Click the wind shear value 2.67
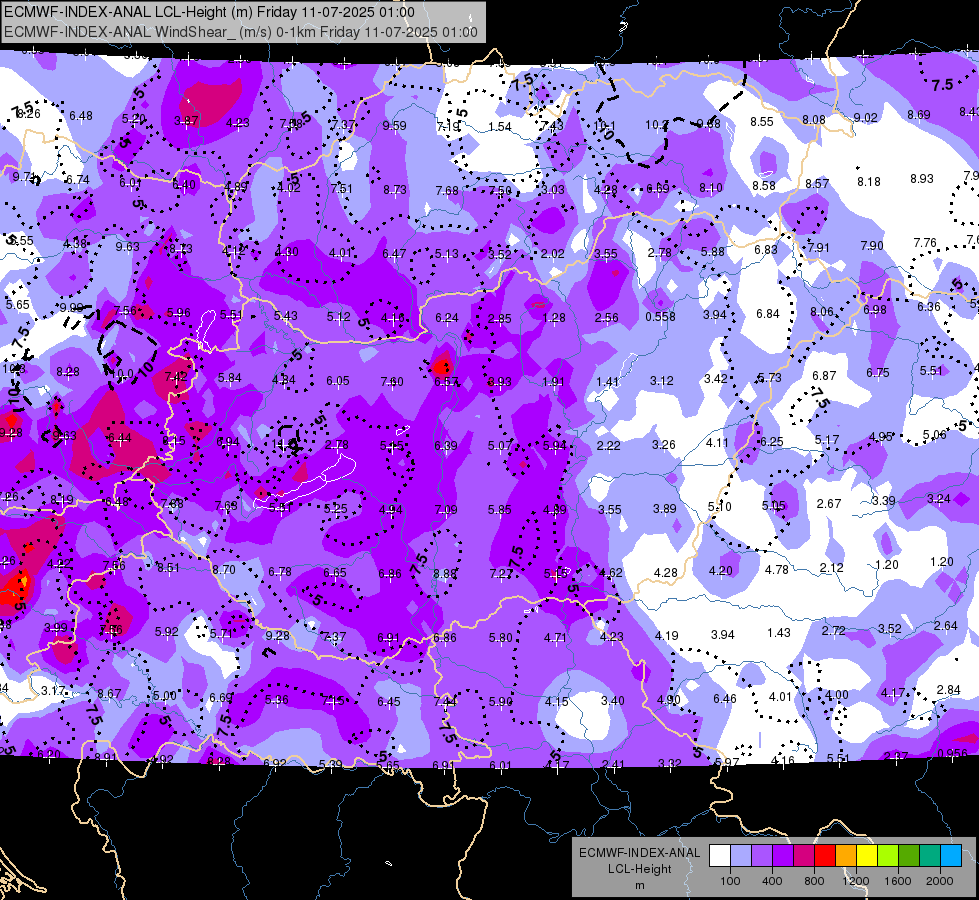 (x=829, y=503)
